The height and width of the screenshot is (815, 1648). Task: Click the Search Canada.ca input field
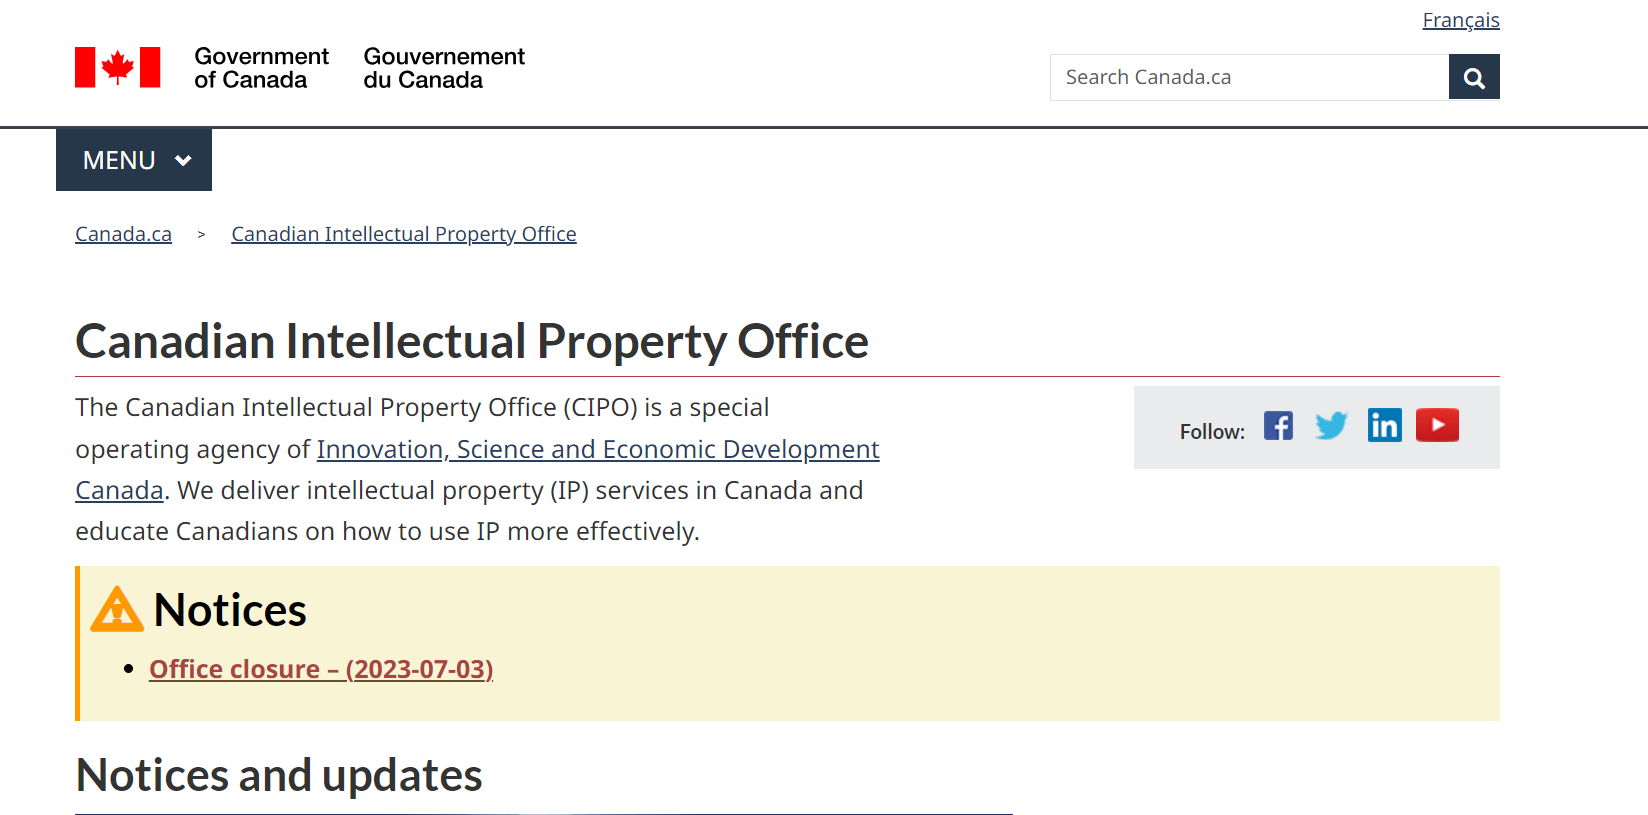tap(1248, 78)
